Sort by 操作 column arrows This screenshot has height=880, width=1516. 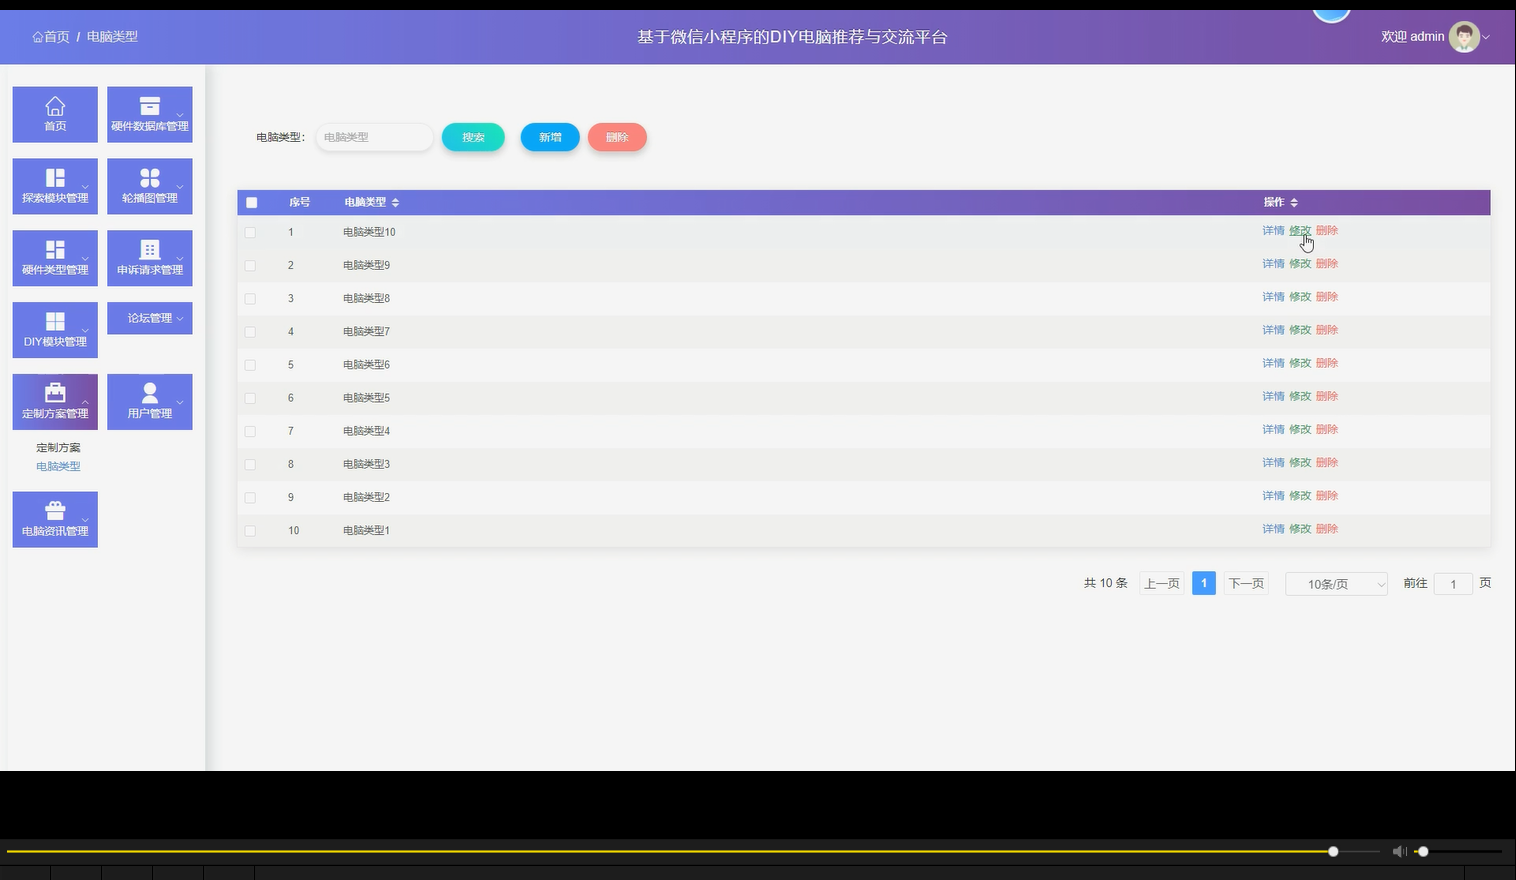pyautogui.click(x=1294, y=203)
